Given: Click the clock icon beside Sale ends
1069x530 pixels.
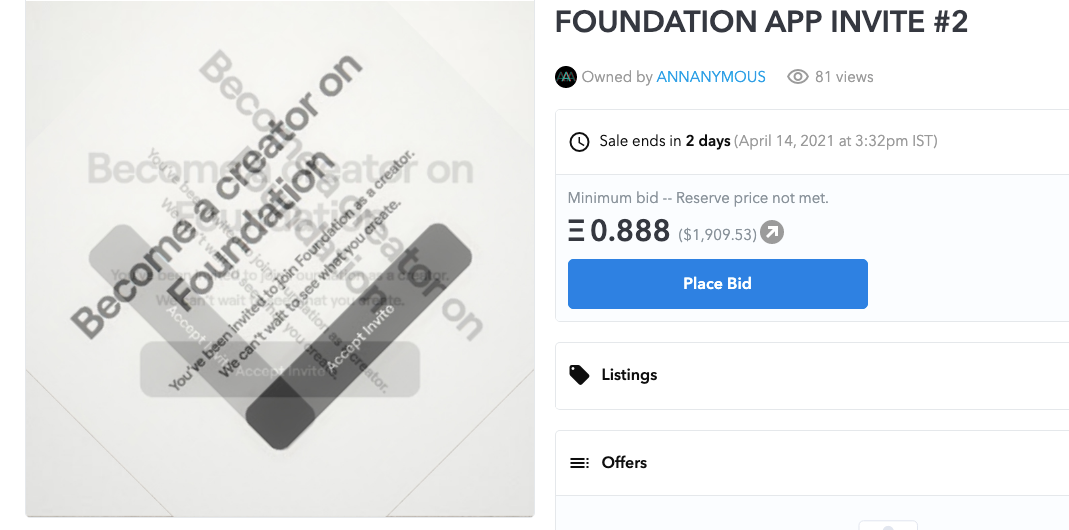Looking at the screenshot, I should [x=579, y=142].
